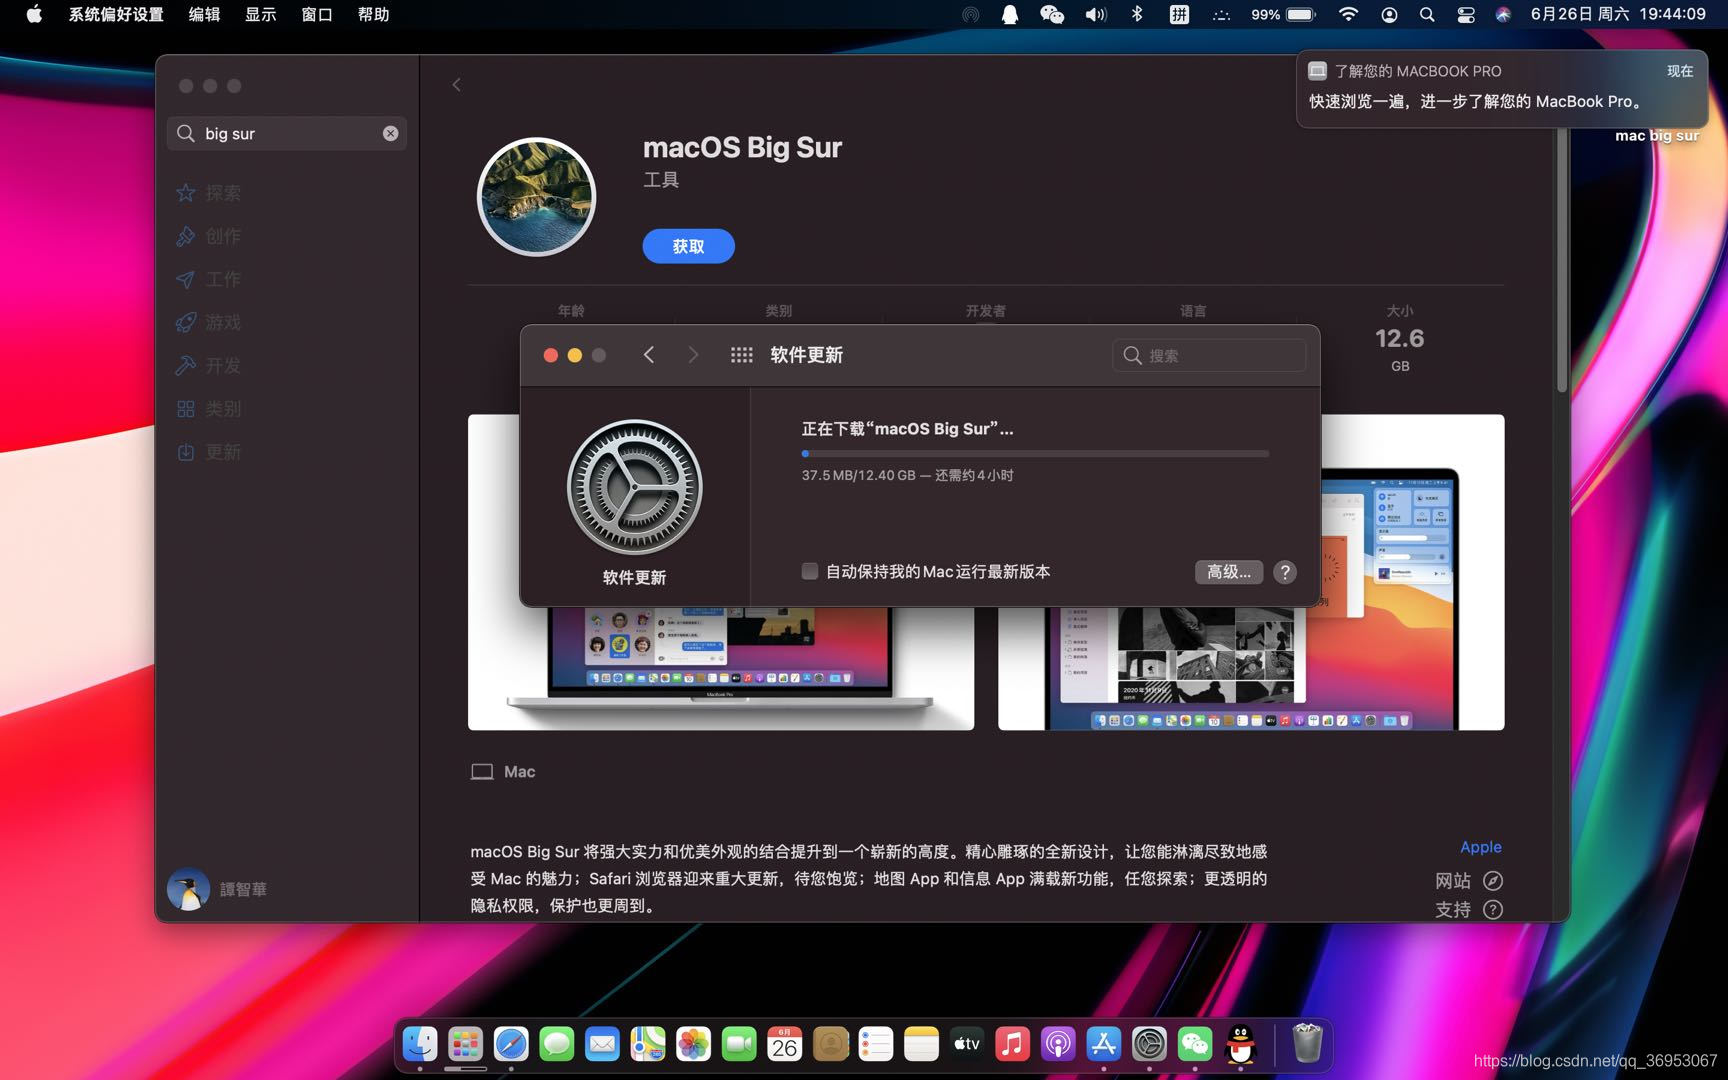1728x1080 pixels.
Task: Open Calendar showing 26 in Dock
Action: pos(785,1045)
